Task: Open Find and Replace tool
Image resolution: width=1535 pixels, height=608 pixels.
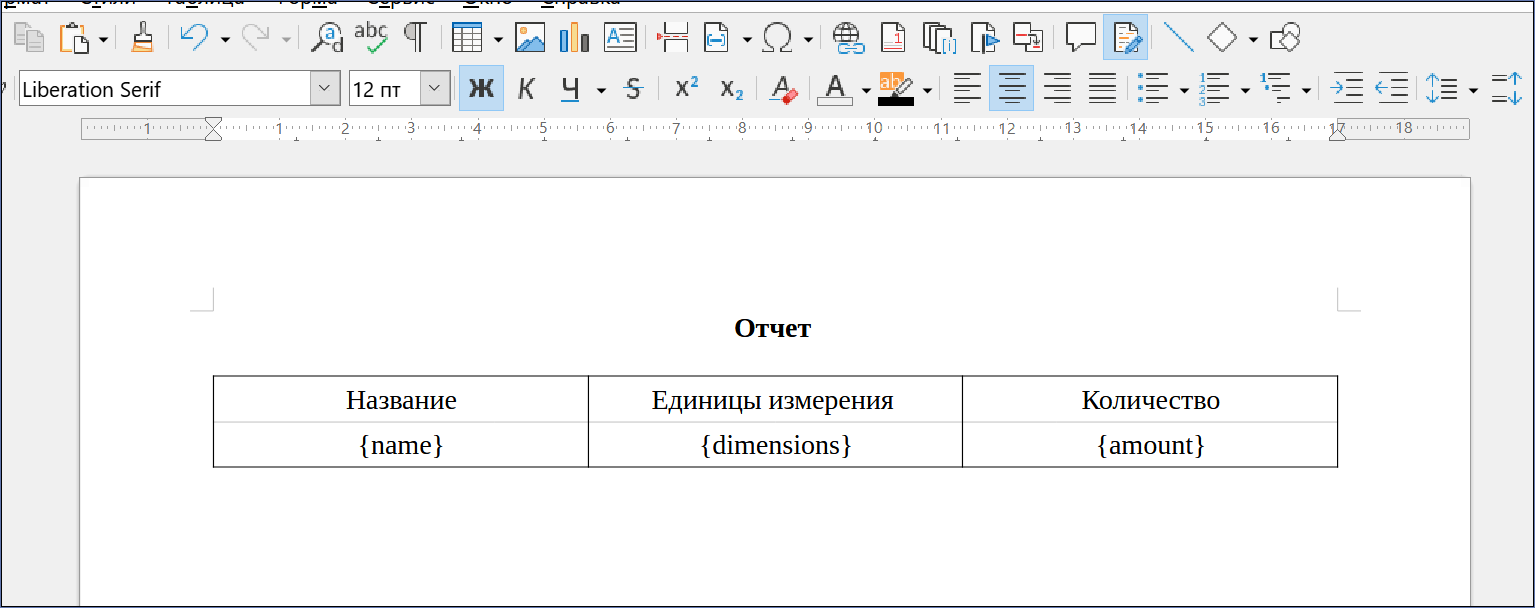Action: pos(326,38)
